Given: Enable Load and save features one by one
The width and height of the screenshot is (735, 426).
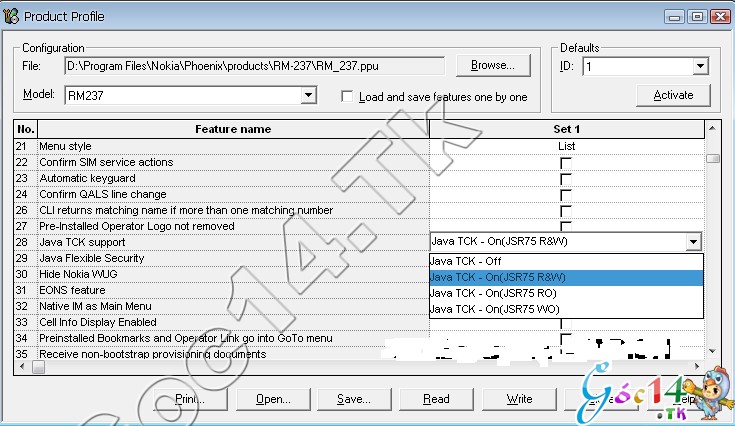Looking at the screenshot, I should [348, 97].
